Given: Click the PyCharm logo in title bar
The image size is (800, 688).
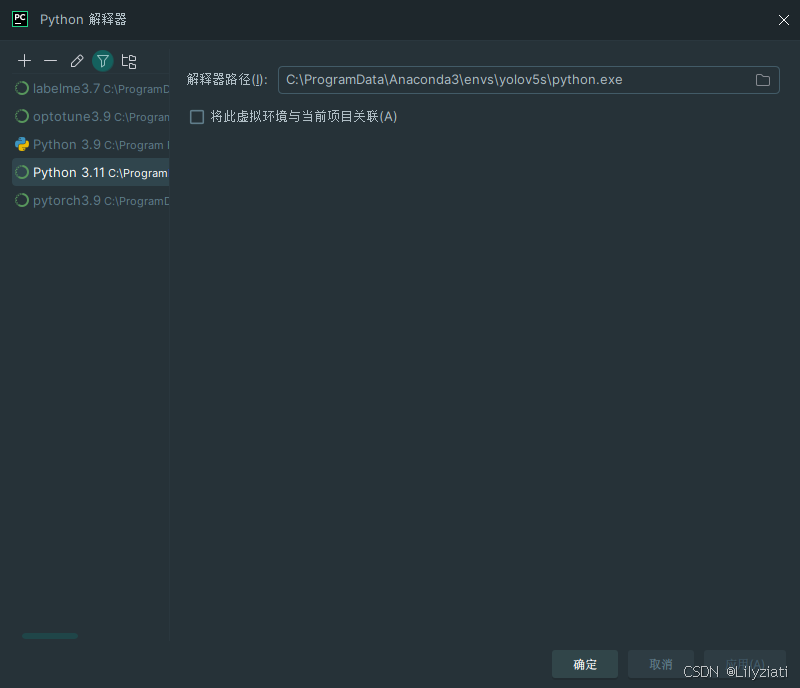Looking at the screenshot, I should pyautogui.click(x=20, y=19).
